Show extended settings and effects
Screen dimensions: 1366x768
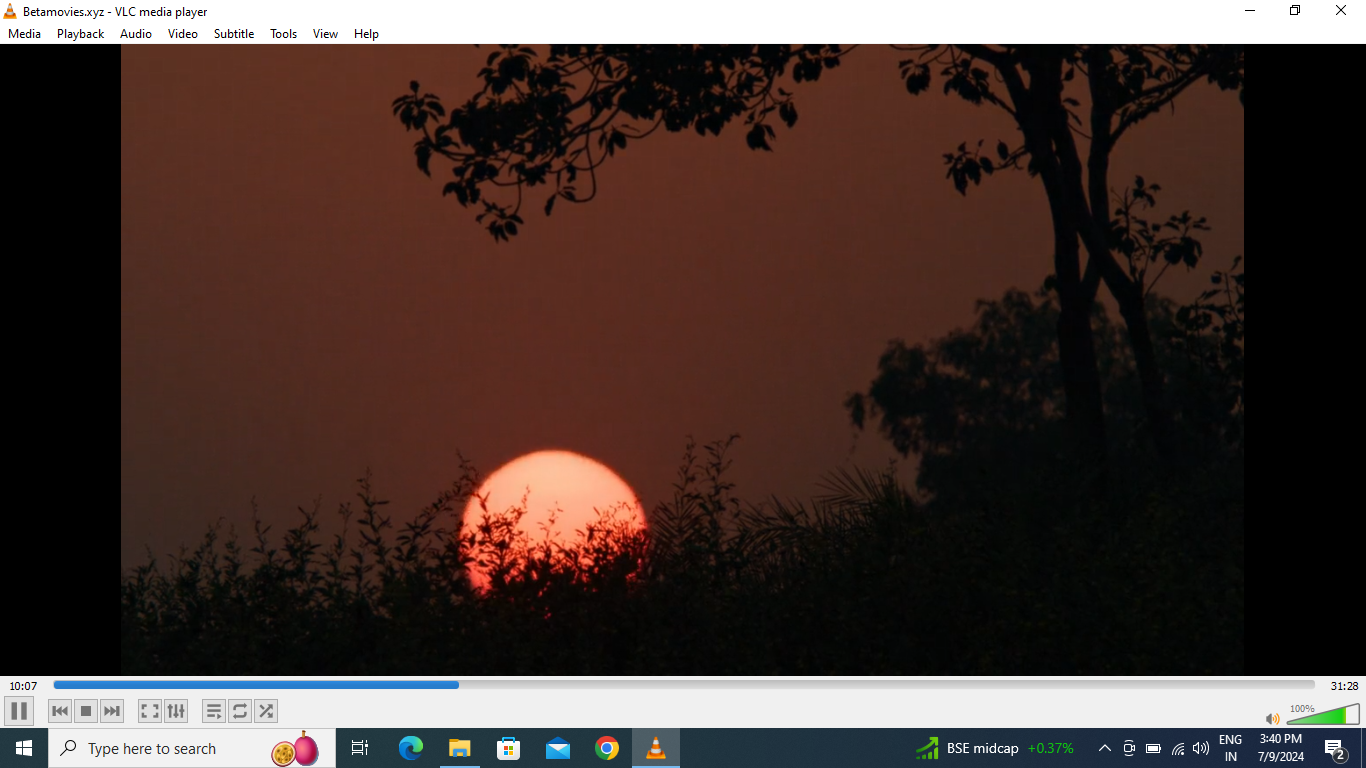(x=176, y=711)
